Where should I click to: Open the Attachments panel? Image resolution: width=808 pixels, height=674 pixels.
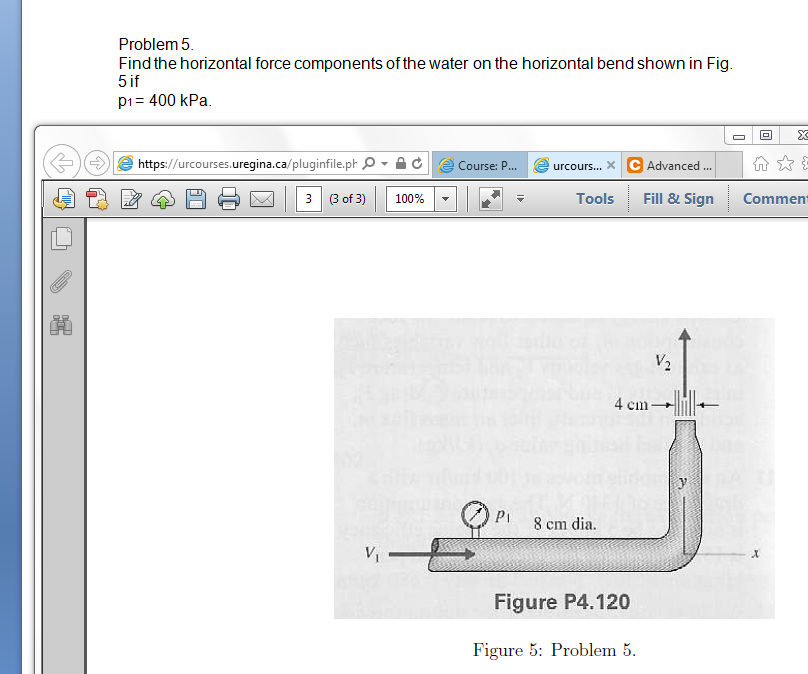(62, 282)
